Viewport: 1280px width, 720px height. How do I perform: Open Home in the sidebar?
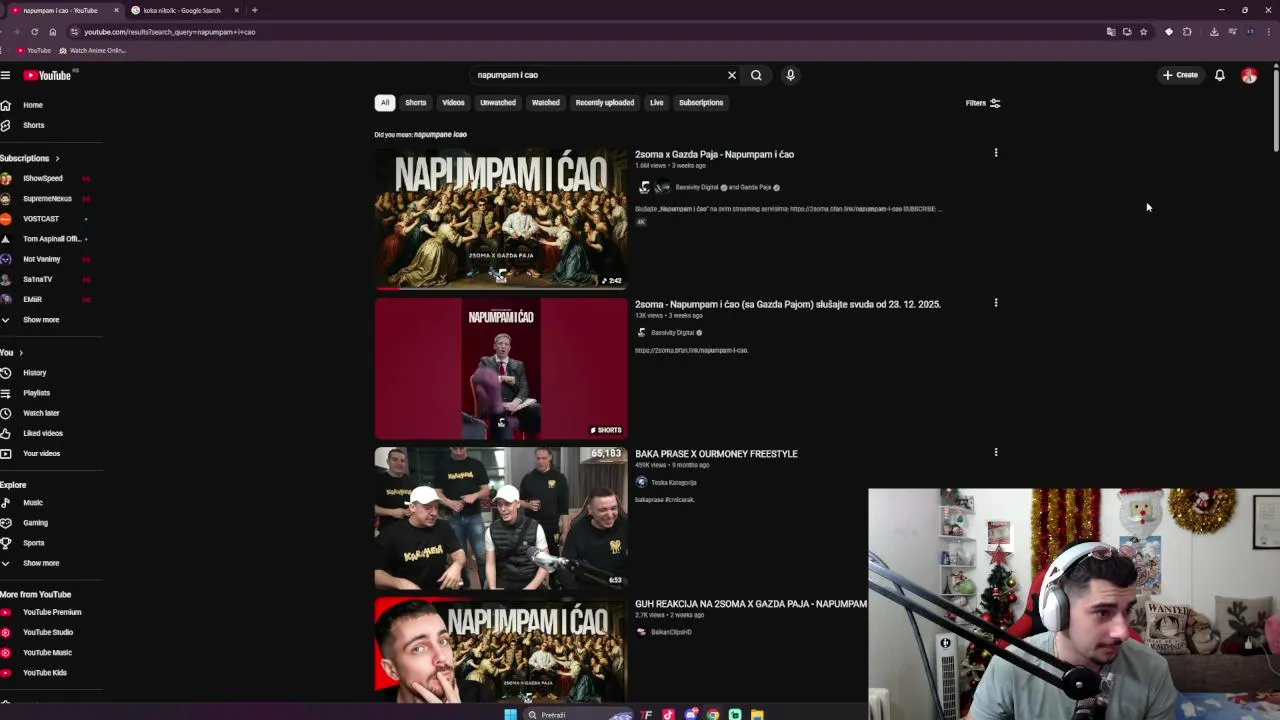tap(32, 105)
